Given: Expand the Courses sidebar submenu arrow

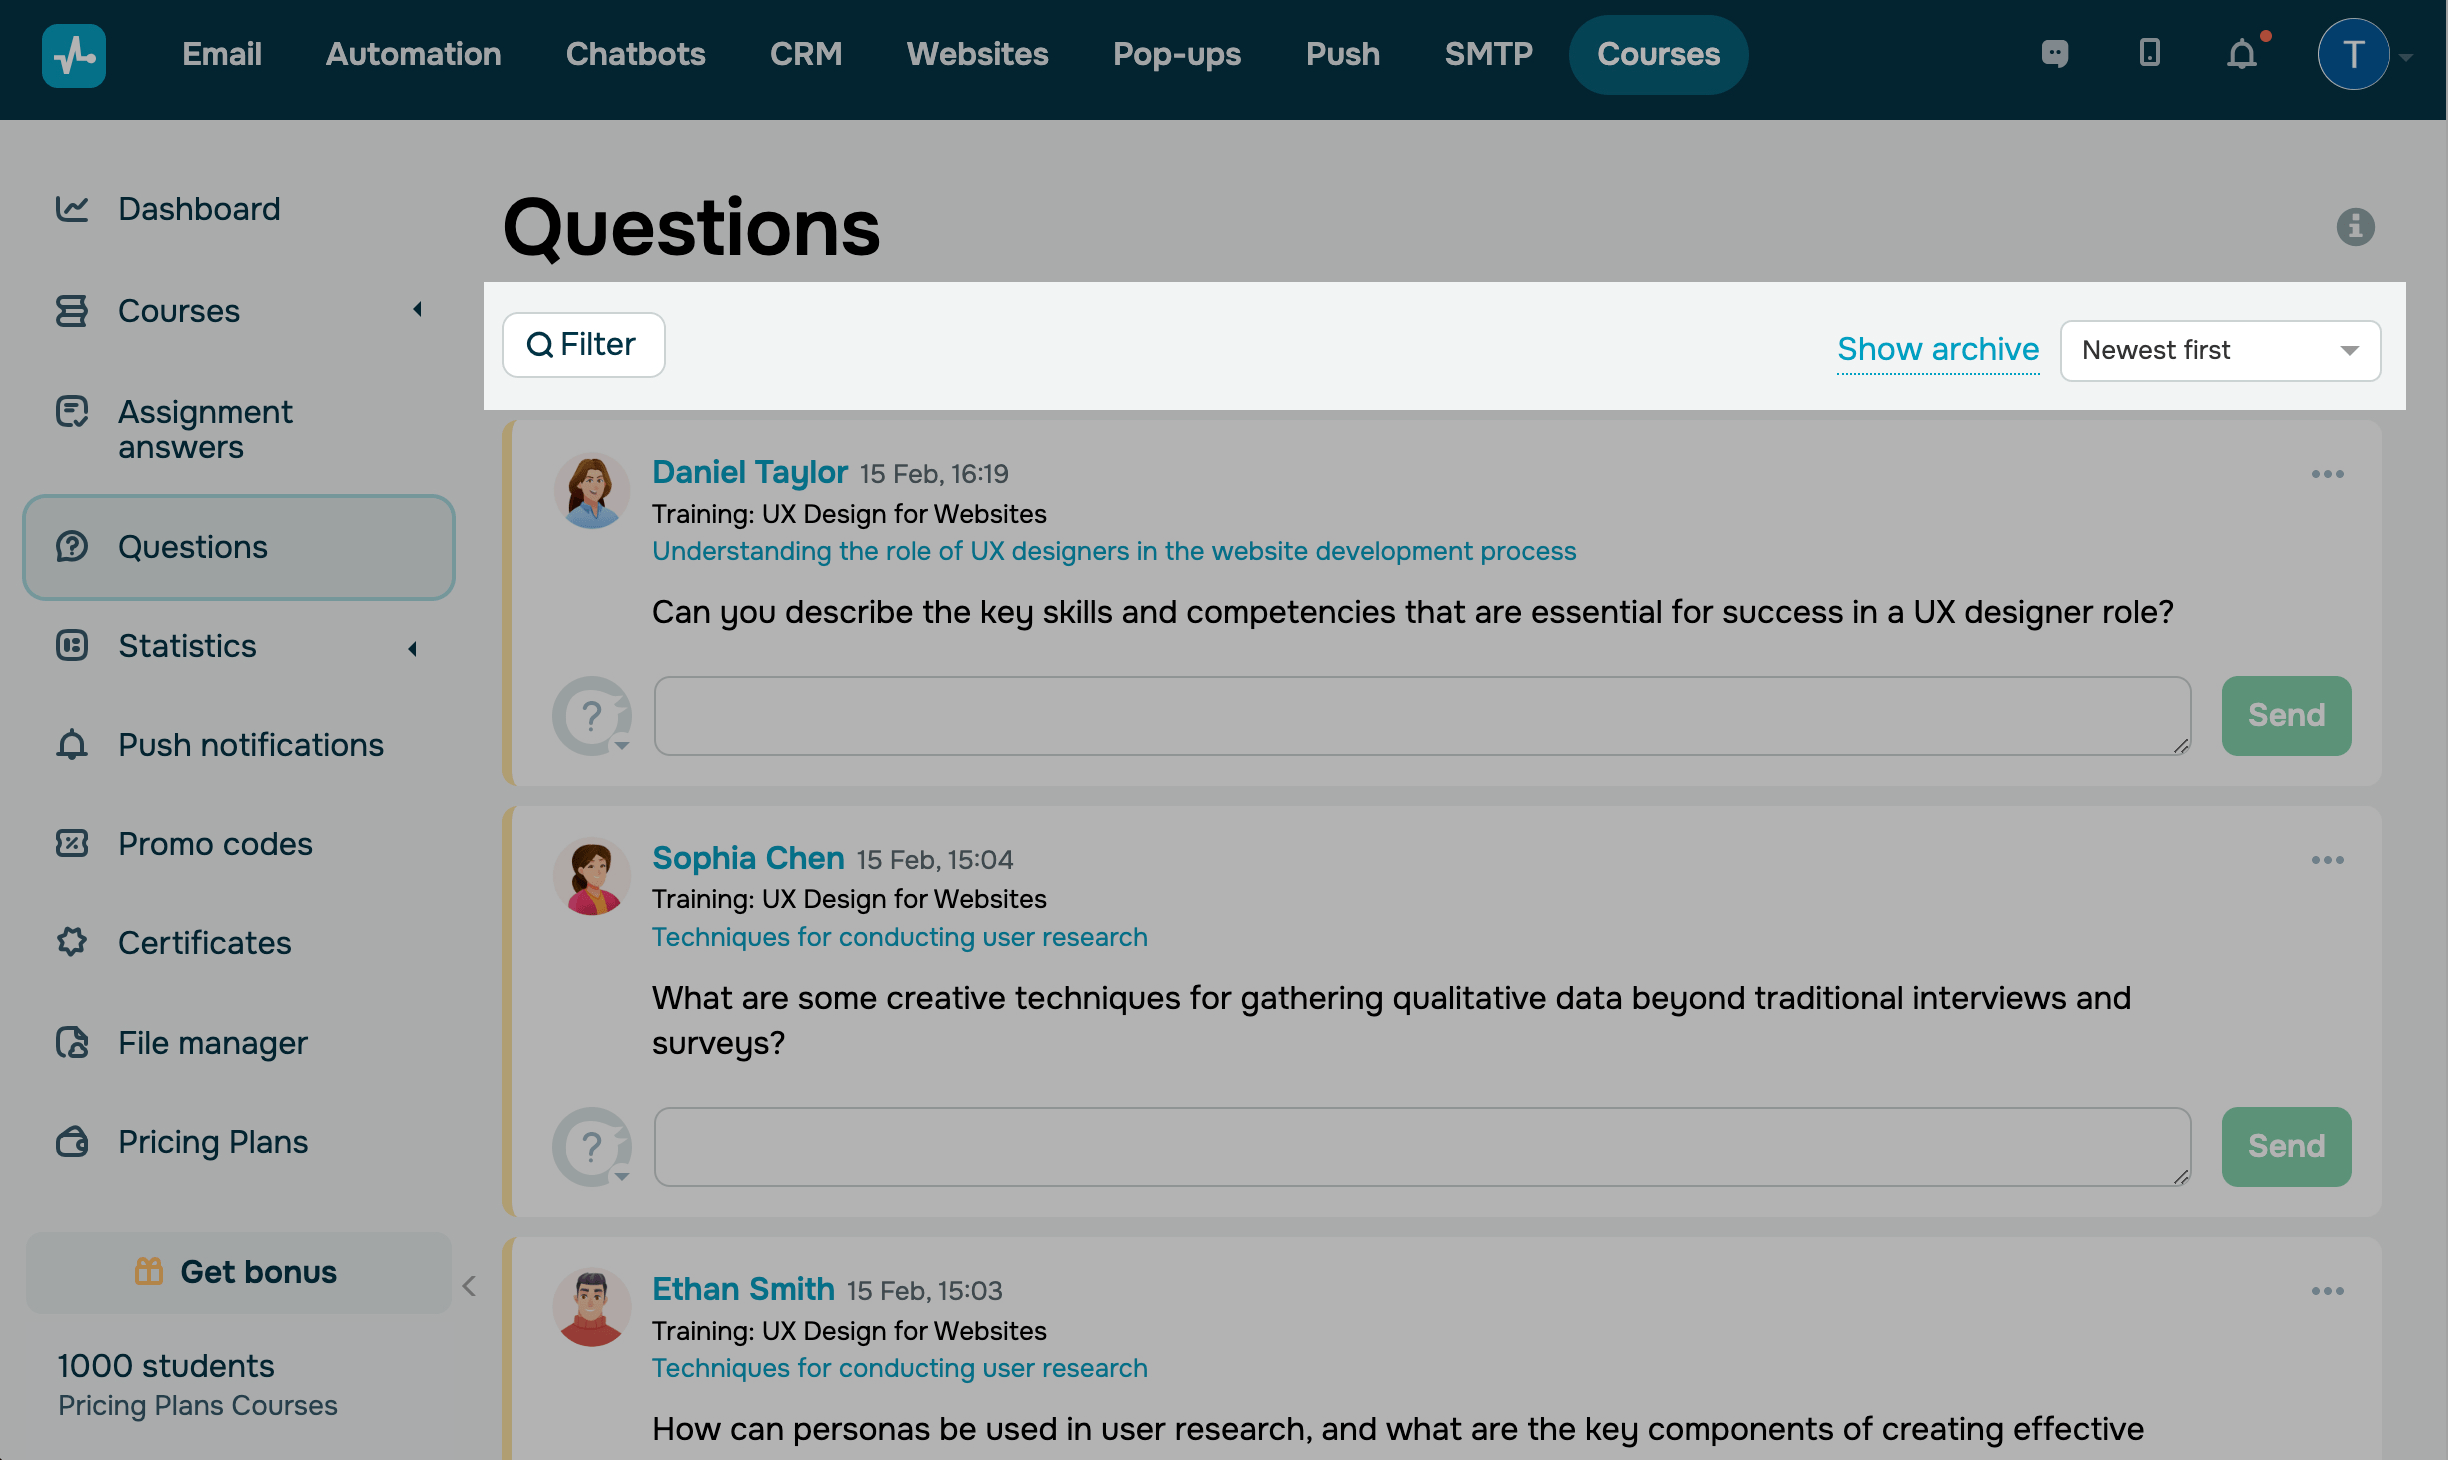Looking at the screenshot, I should click(418, 310).
